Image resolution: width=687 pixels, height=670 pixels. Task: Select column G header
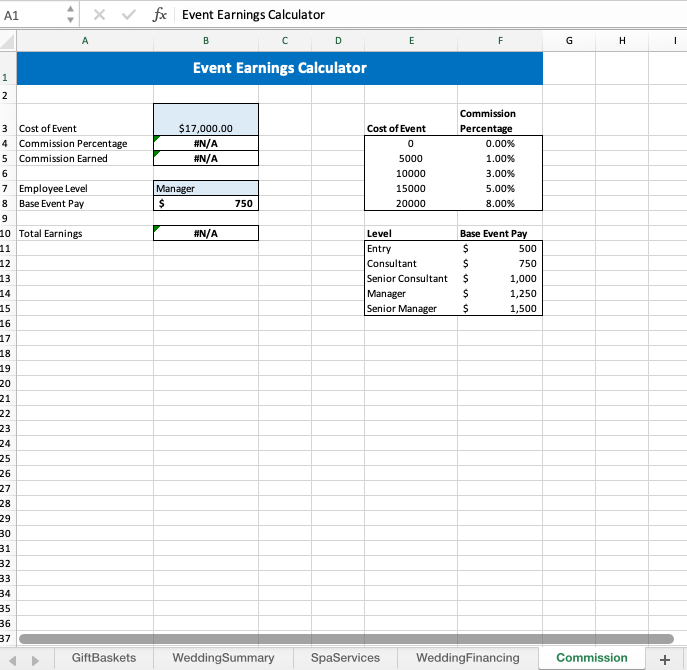pos(569,41)
